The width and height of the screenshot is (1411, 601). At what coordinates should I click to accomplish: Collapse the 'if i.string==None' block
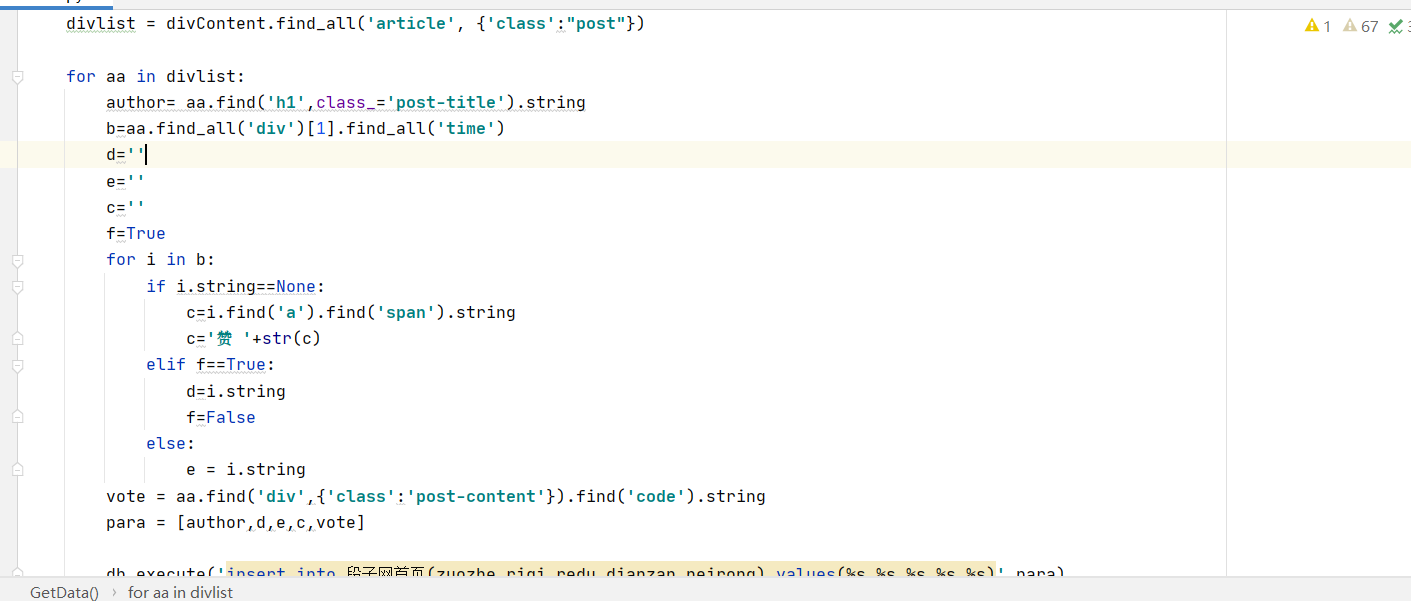[x=17, y=287]
